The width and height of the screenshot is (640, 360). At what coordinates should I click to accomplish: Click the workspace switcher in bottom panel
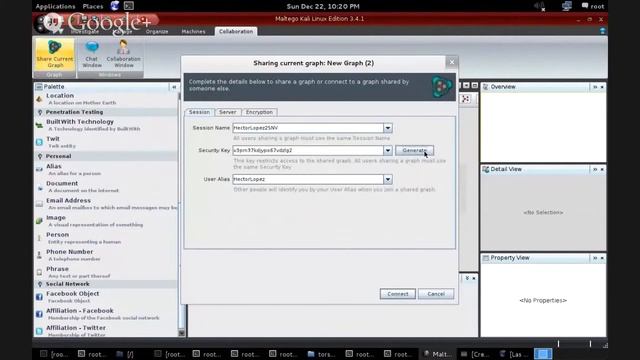(543, 354)
